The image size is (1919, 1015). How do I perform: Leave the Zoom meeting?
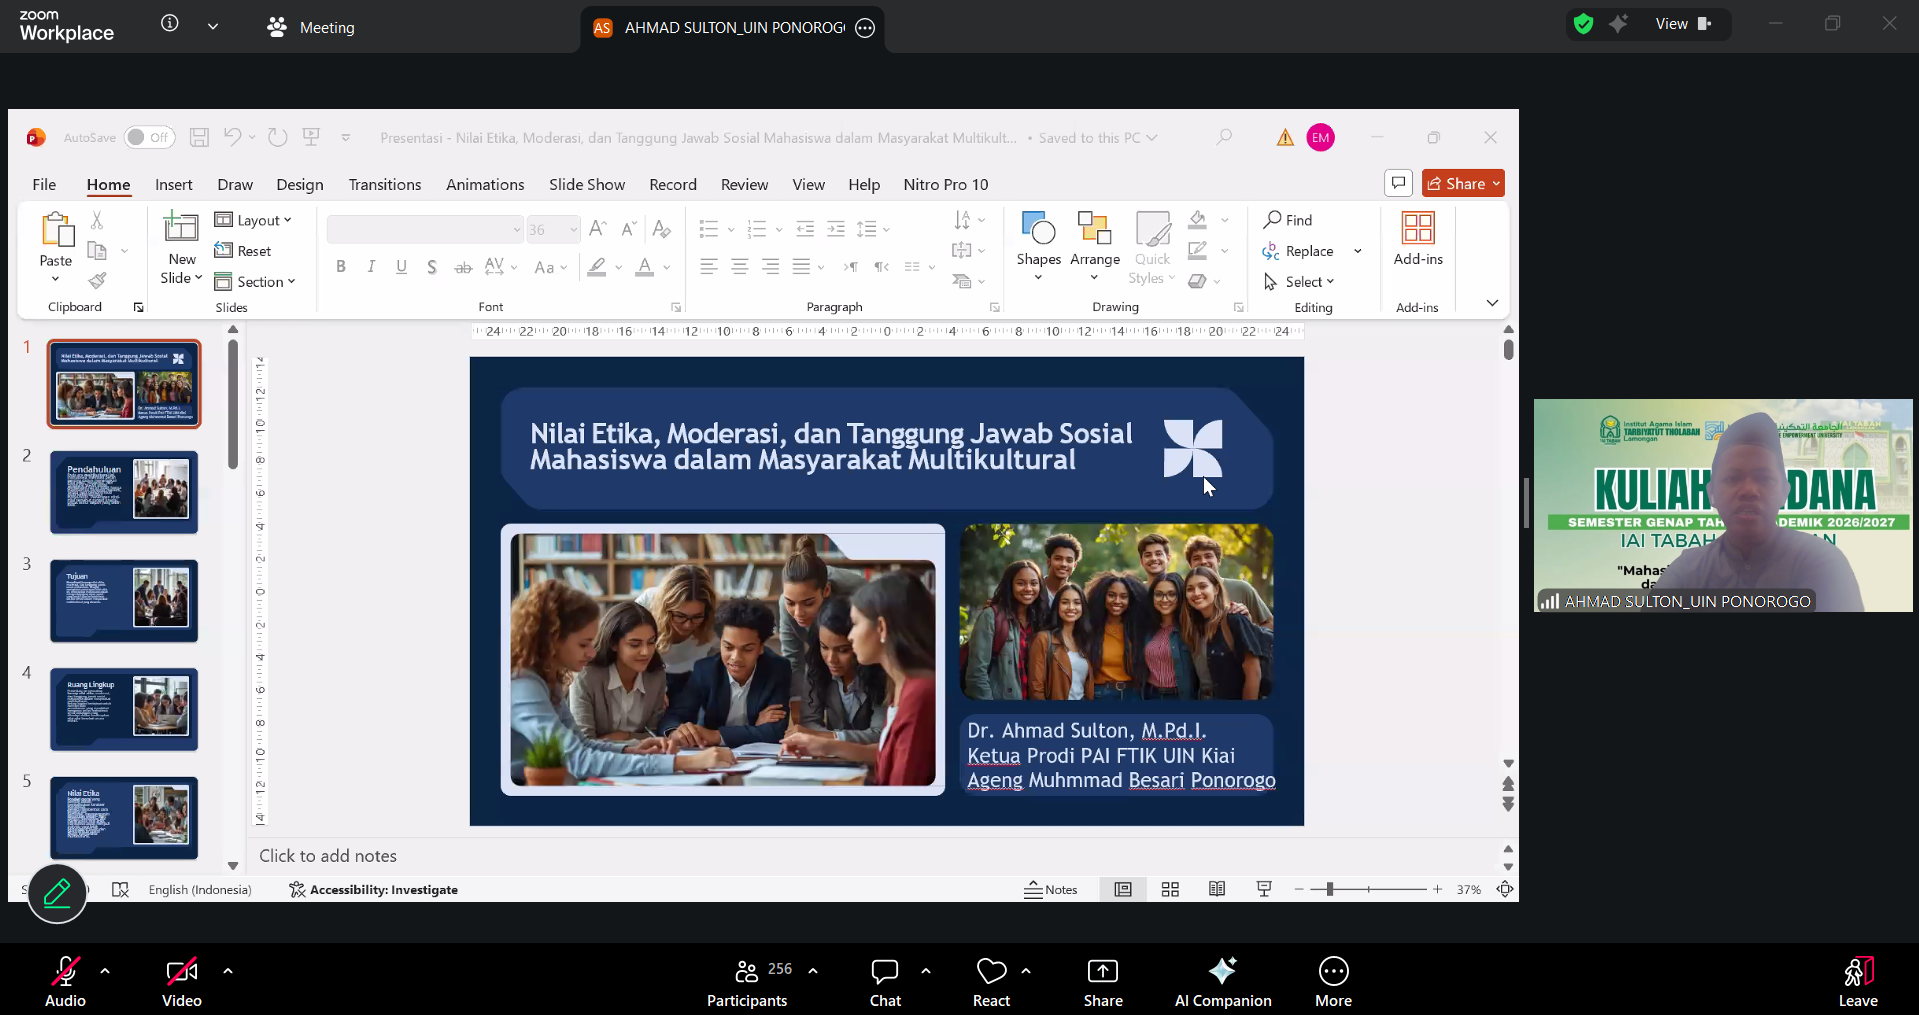click(1857, 981)
